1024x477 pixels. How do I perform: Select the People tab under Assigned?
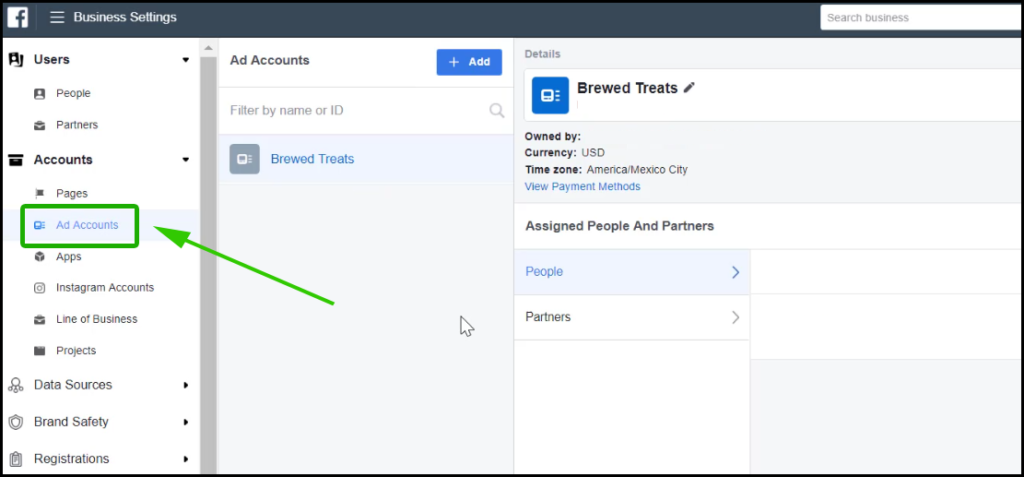[632, 272]
